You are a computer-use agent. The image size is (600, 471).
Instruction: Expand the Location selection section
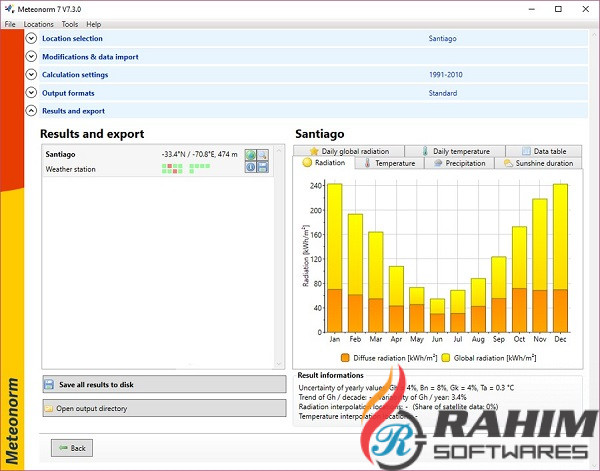coord(31,38)
